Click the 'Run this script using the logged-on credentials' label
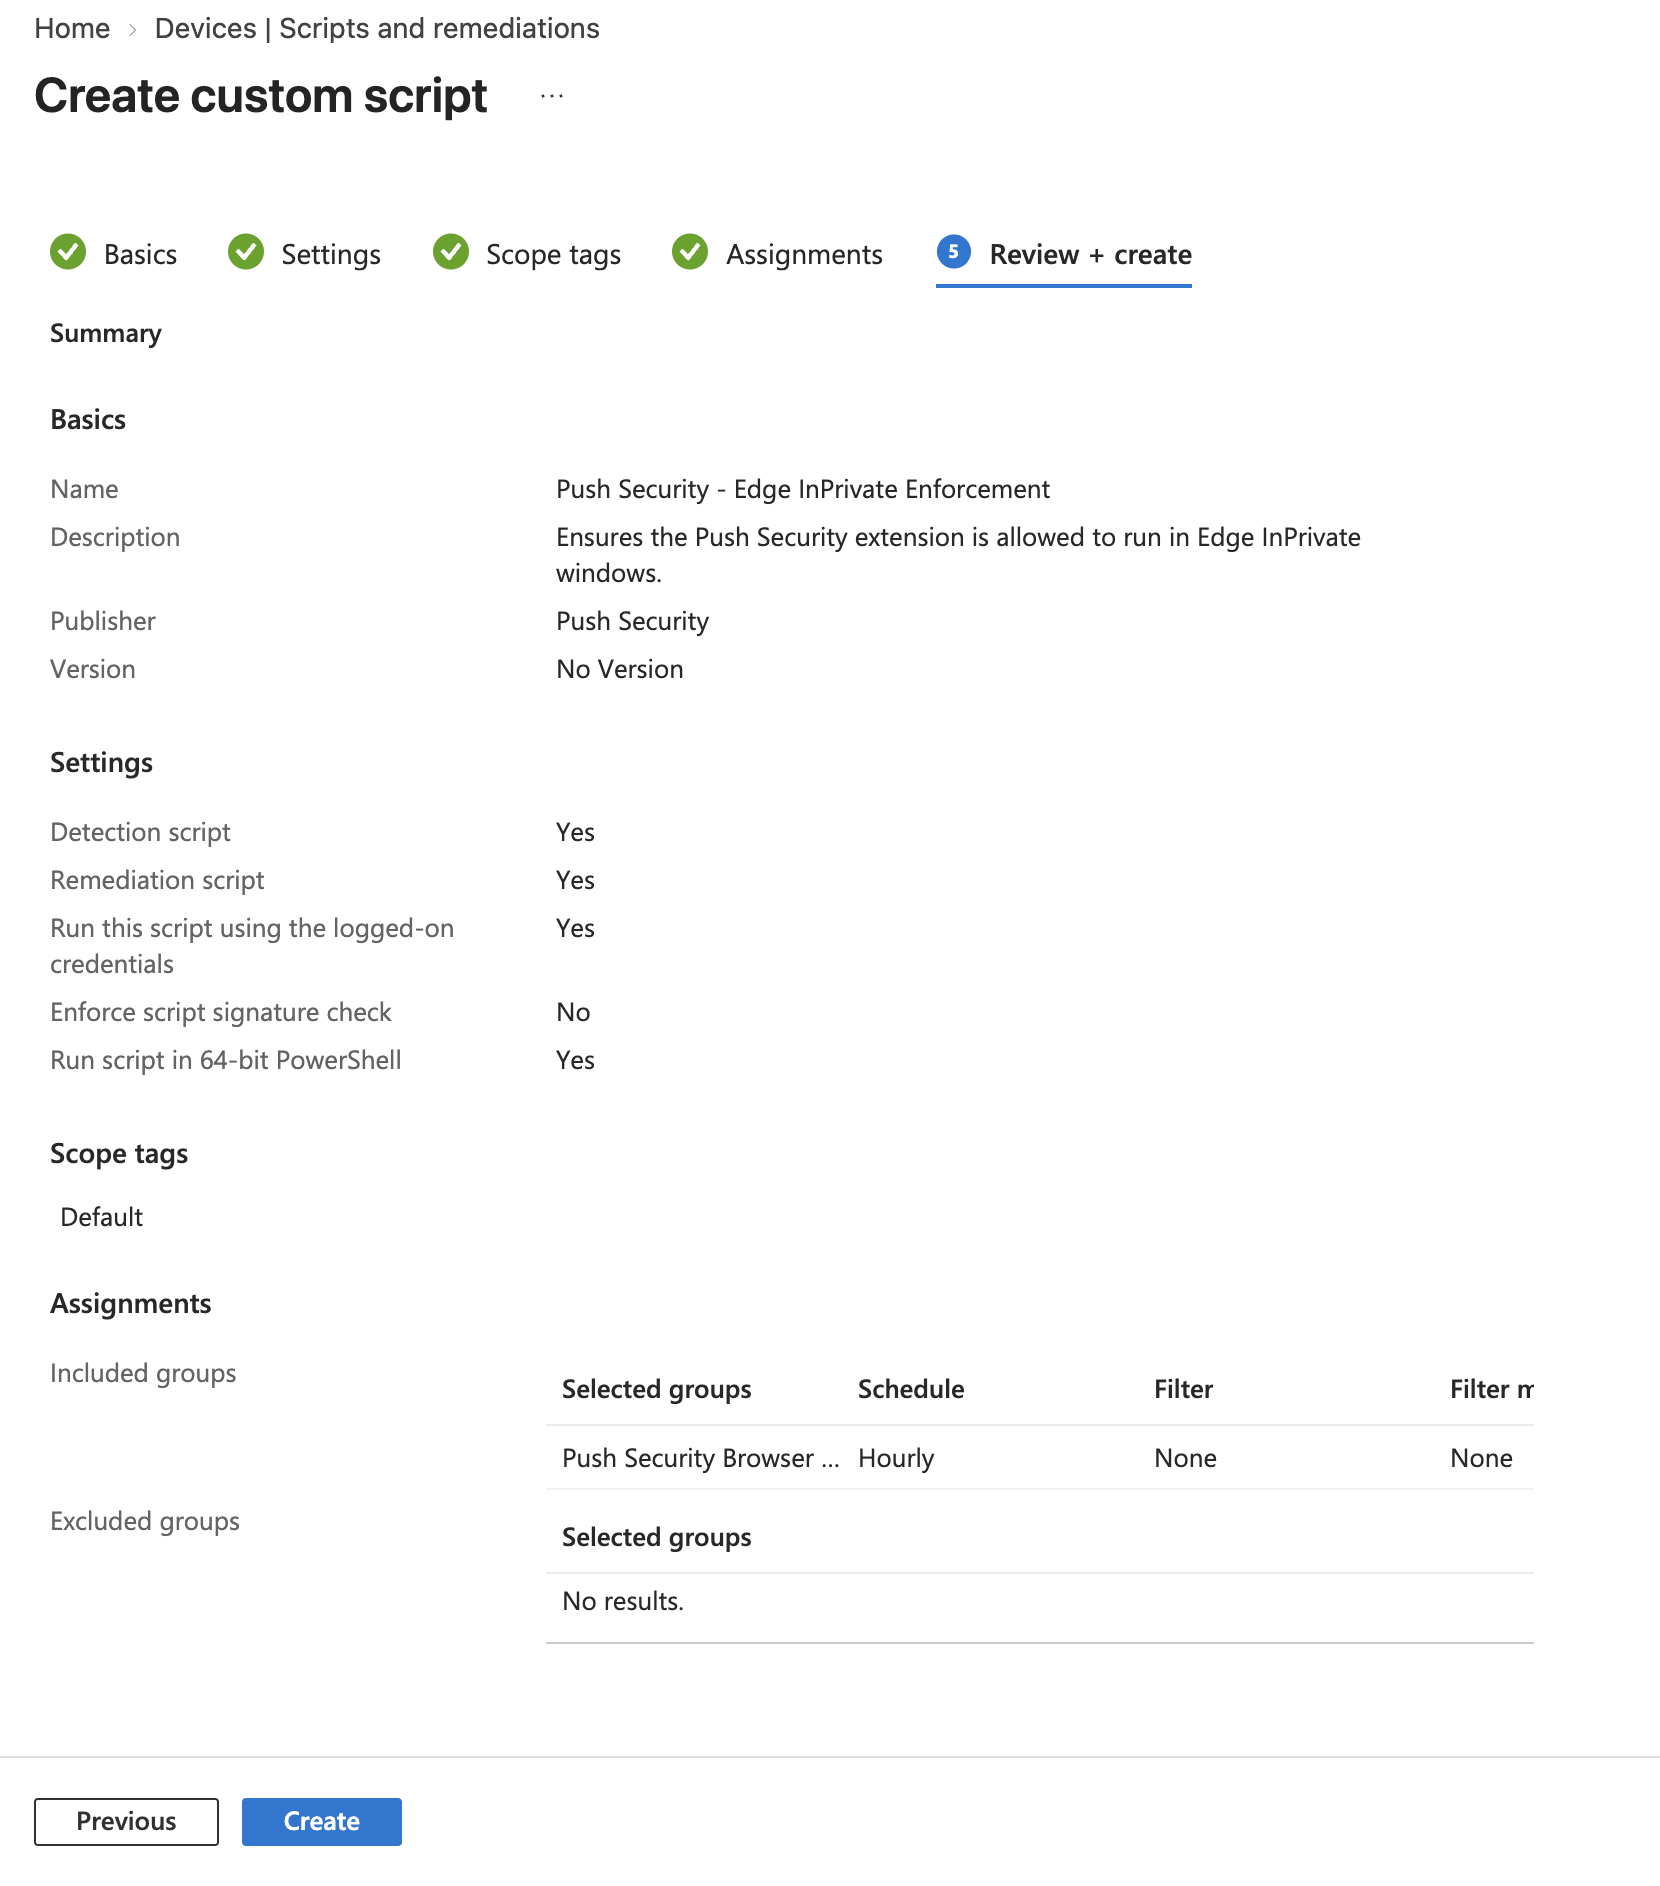 pos(252,946)
